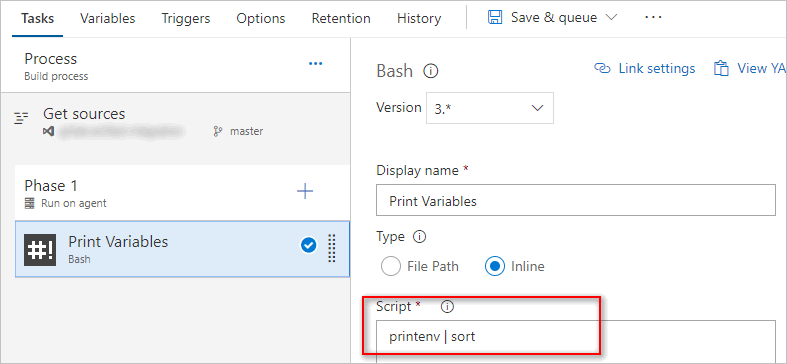Screen dimensions: 787x364
Task: Open the Options tab
Action: [260, 19]
